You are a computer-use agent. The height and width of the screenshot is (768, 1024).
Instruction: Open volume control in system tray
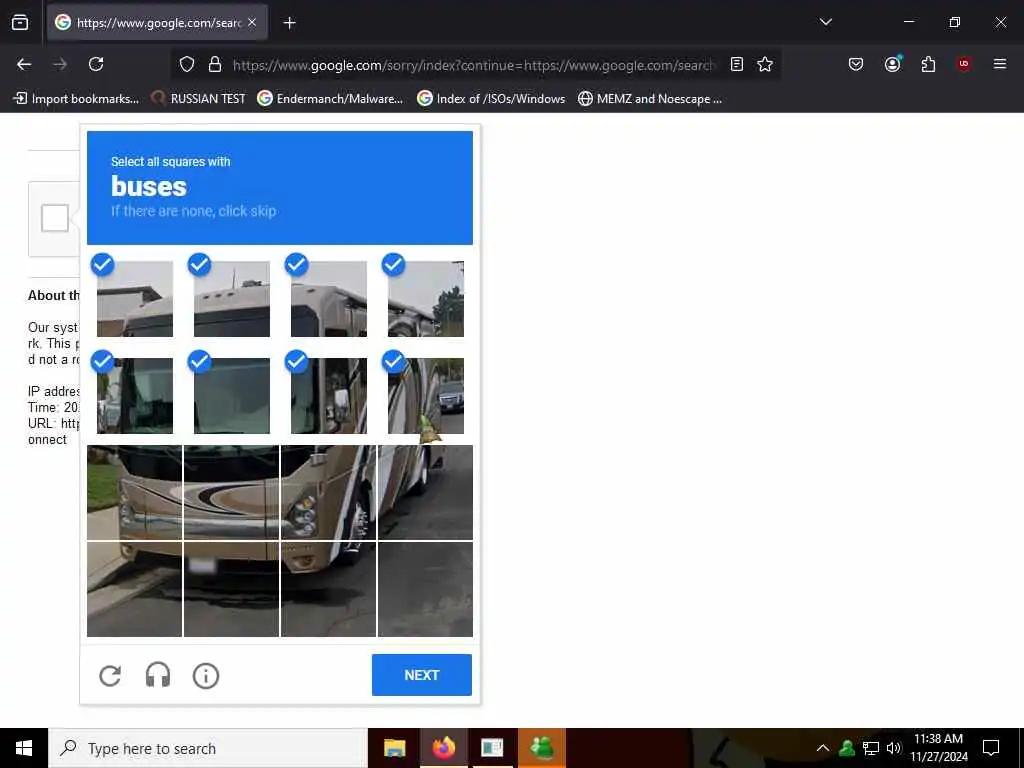point(893,748)
